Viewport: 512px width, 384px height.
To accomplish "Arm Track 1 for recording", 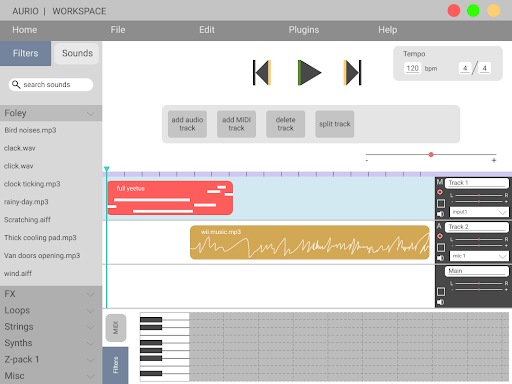I will point(440,192).
